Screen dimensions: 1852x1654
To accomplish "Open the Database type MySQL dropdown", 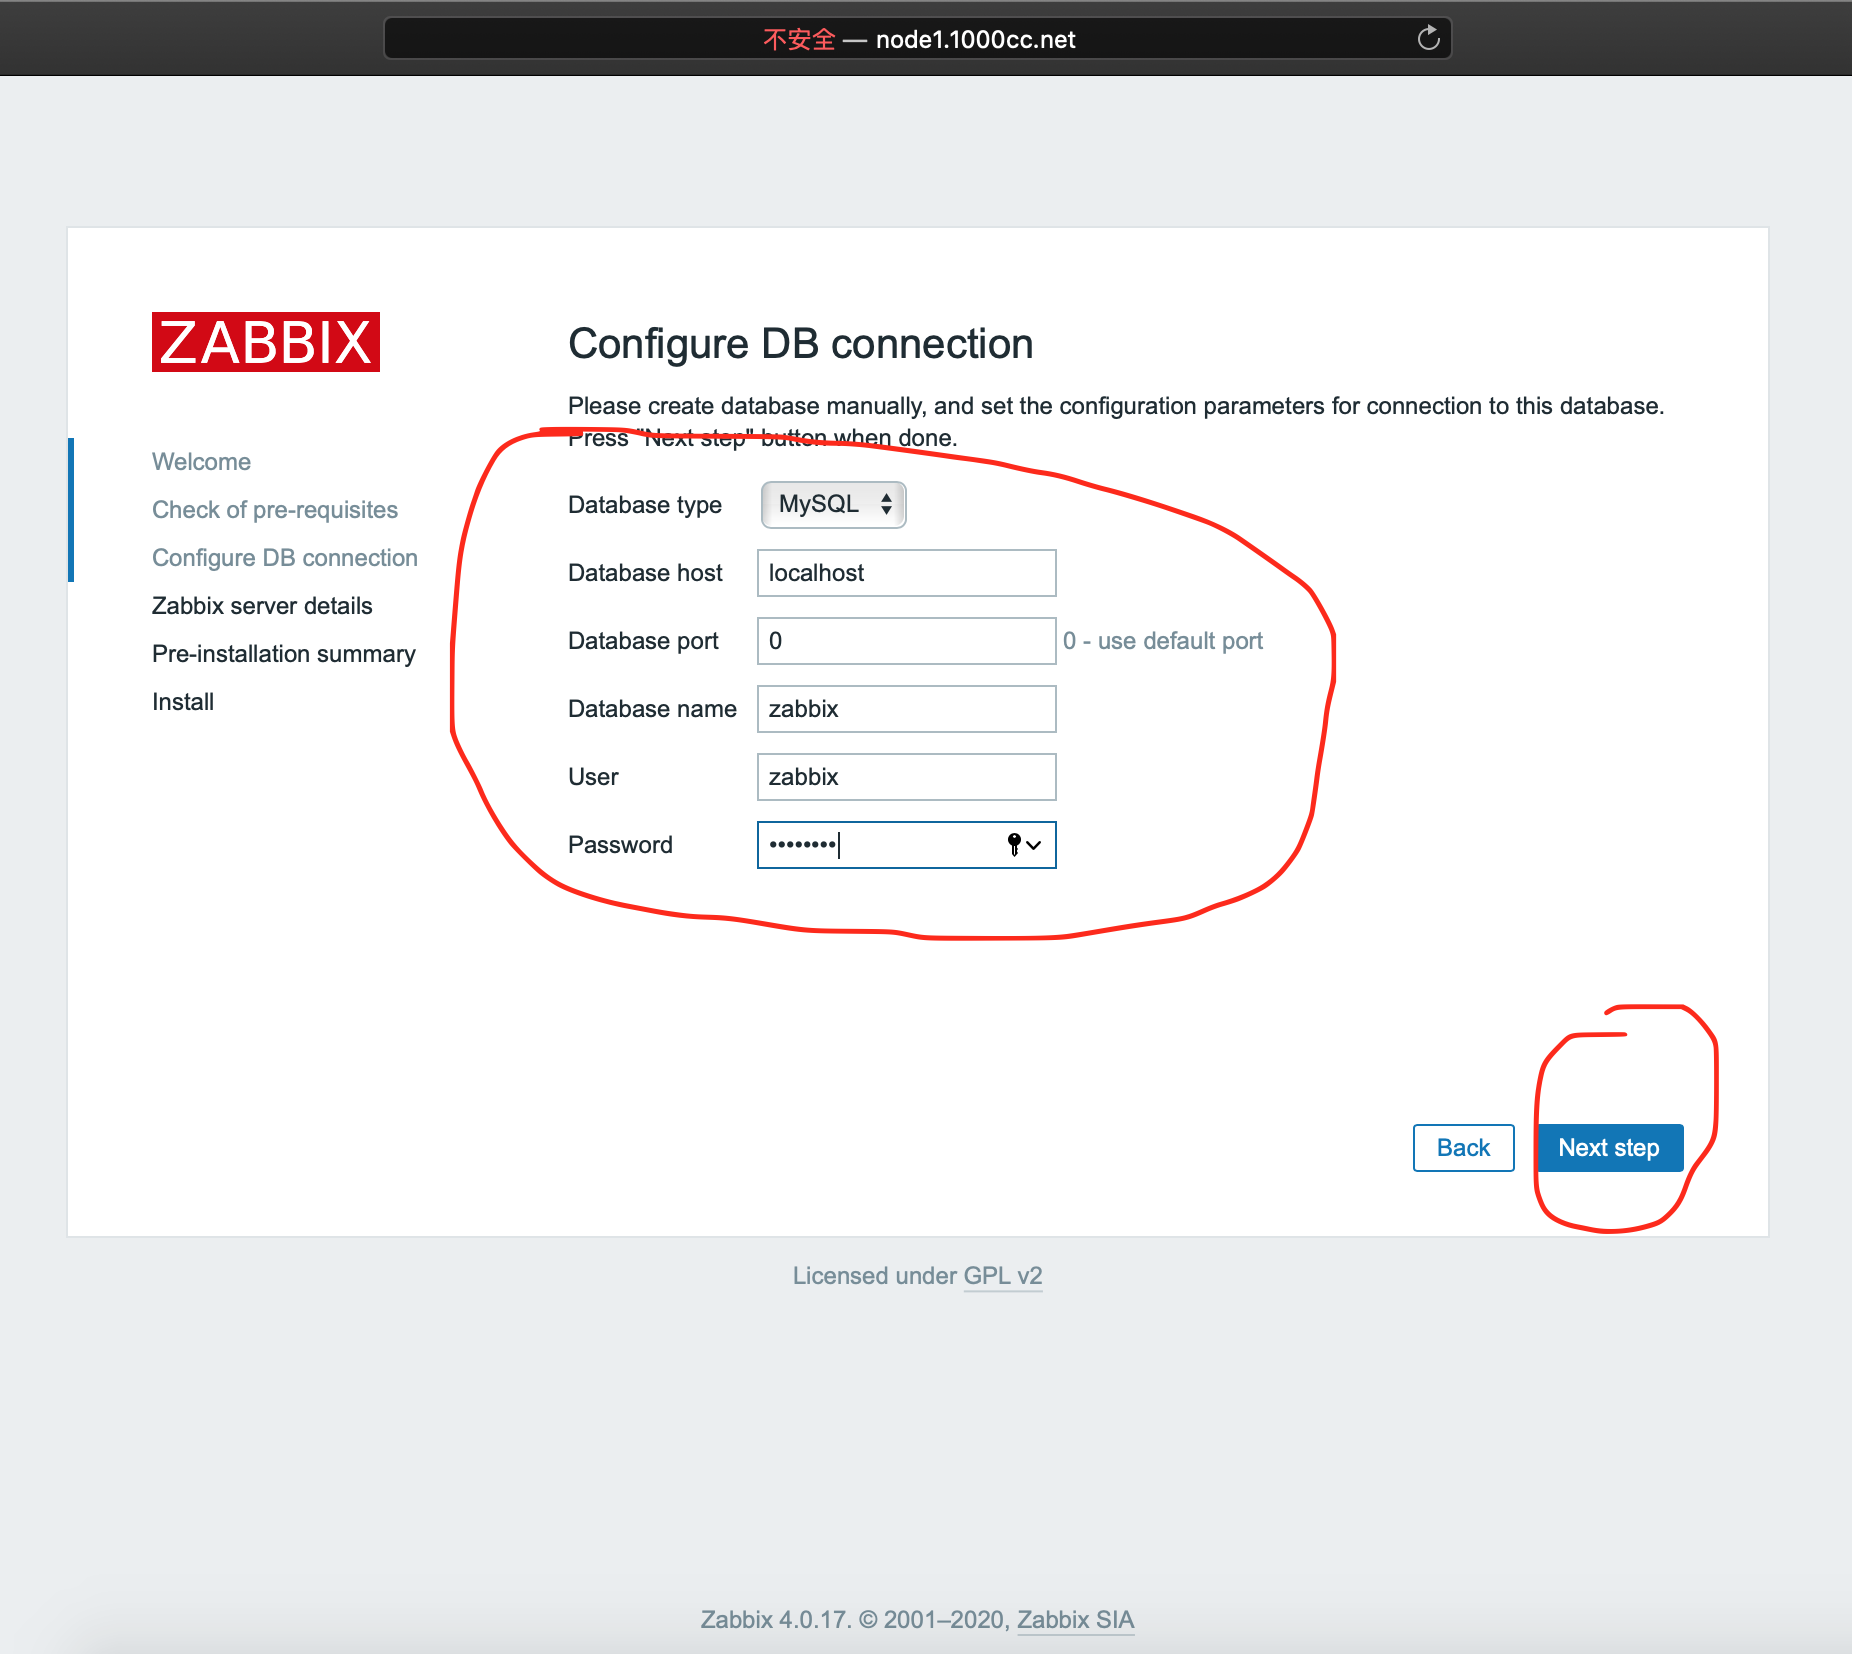I will (x=833, y=504).
